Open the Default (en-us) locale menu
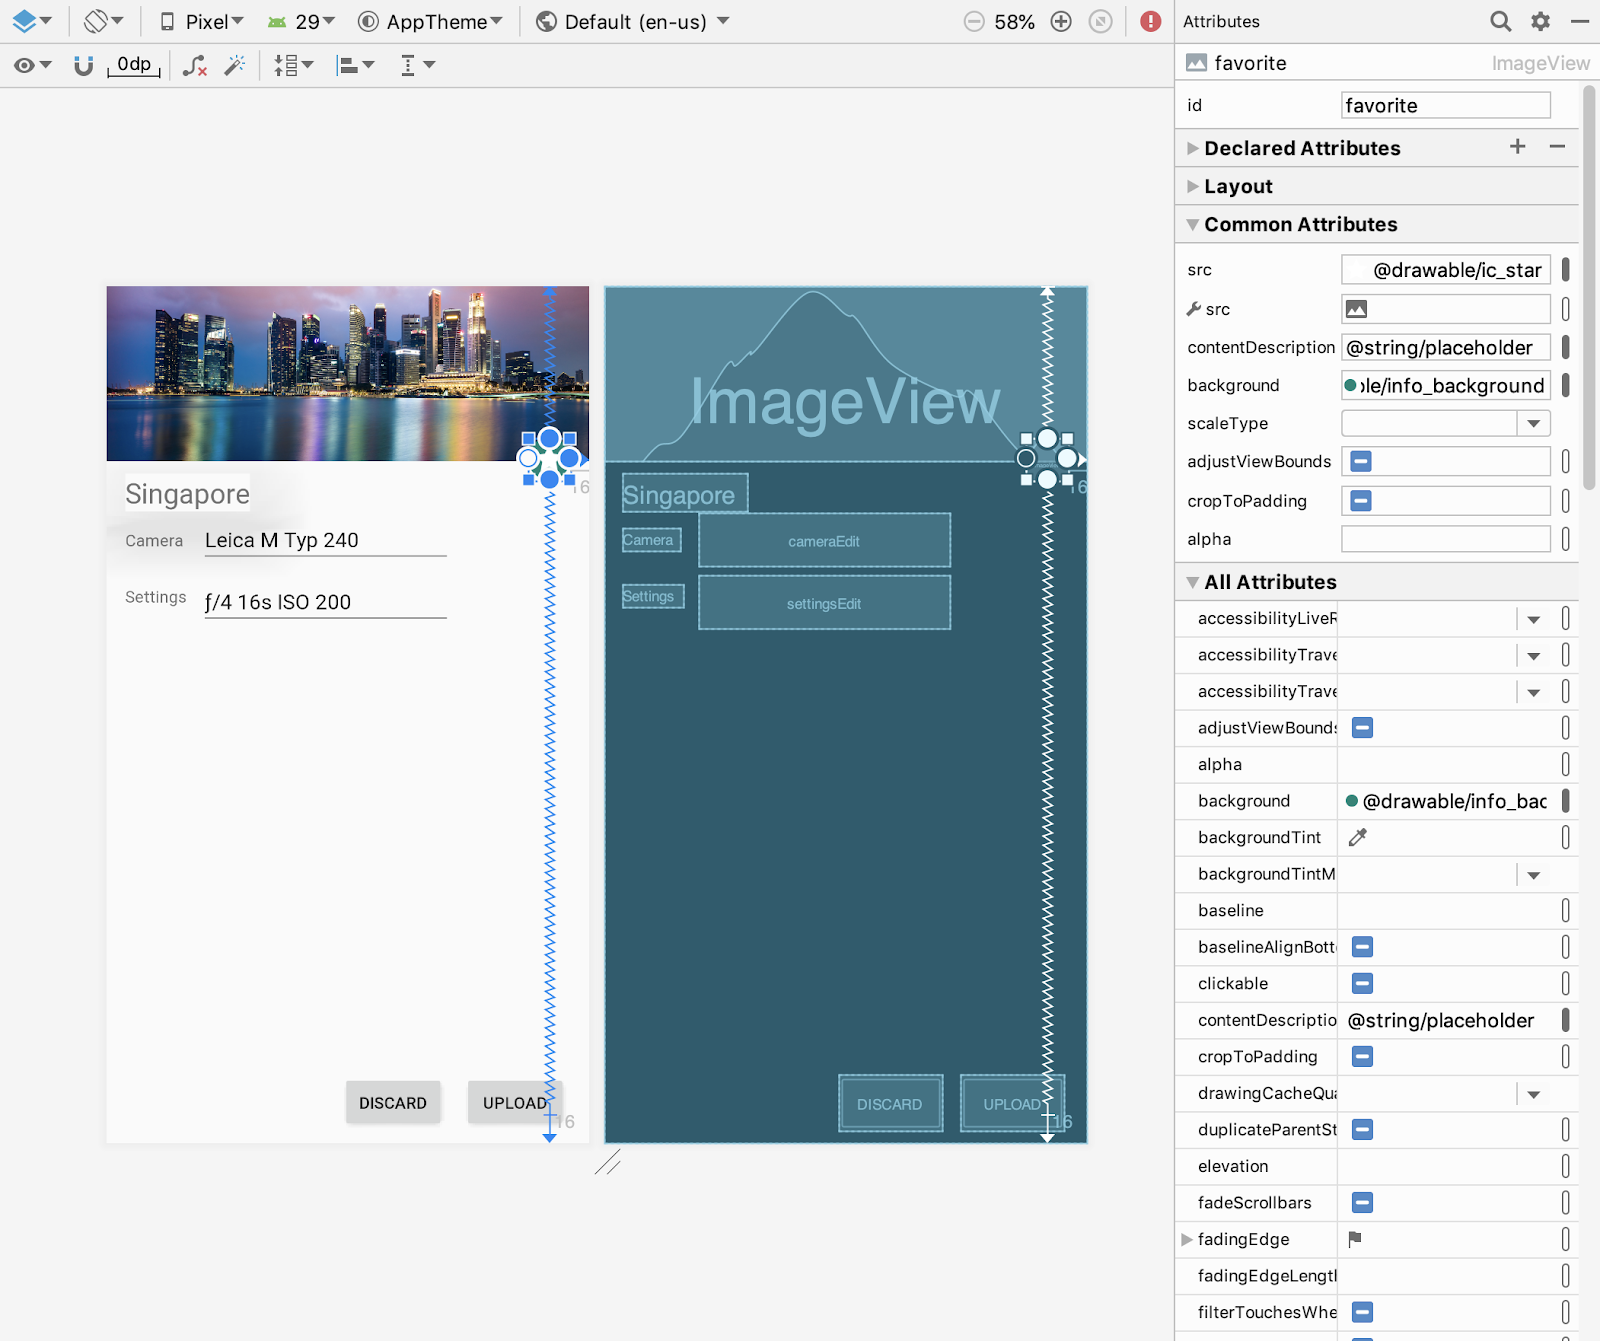 [x=634, y=22]
